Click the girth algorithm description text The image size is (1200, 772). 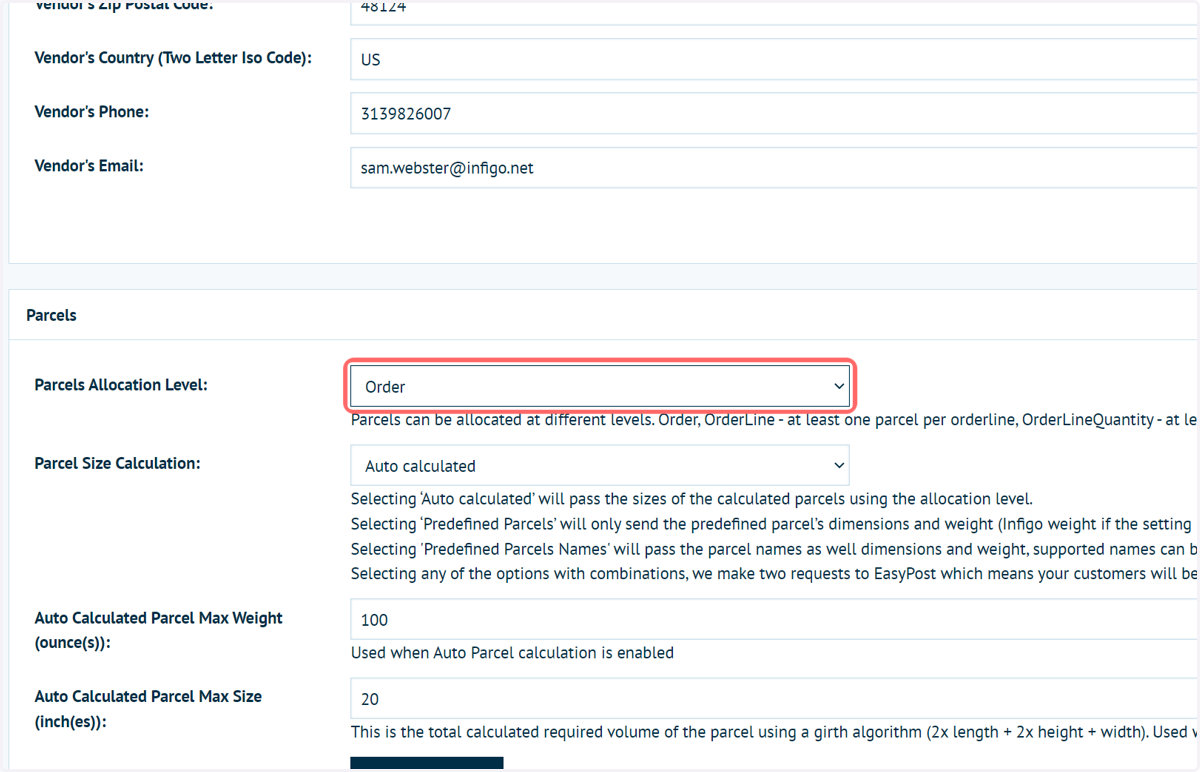click(x=775, y=732)
